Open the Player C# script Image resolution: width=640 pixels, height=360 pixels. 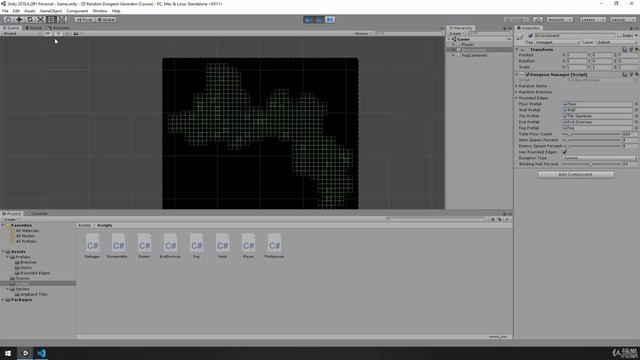(x=248, y=246)
